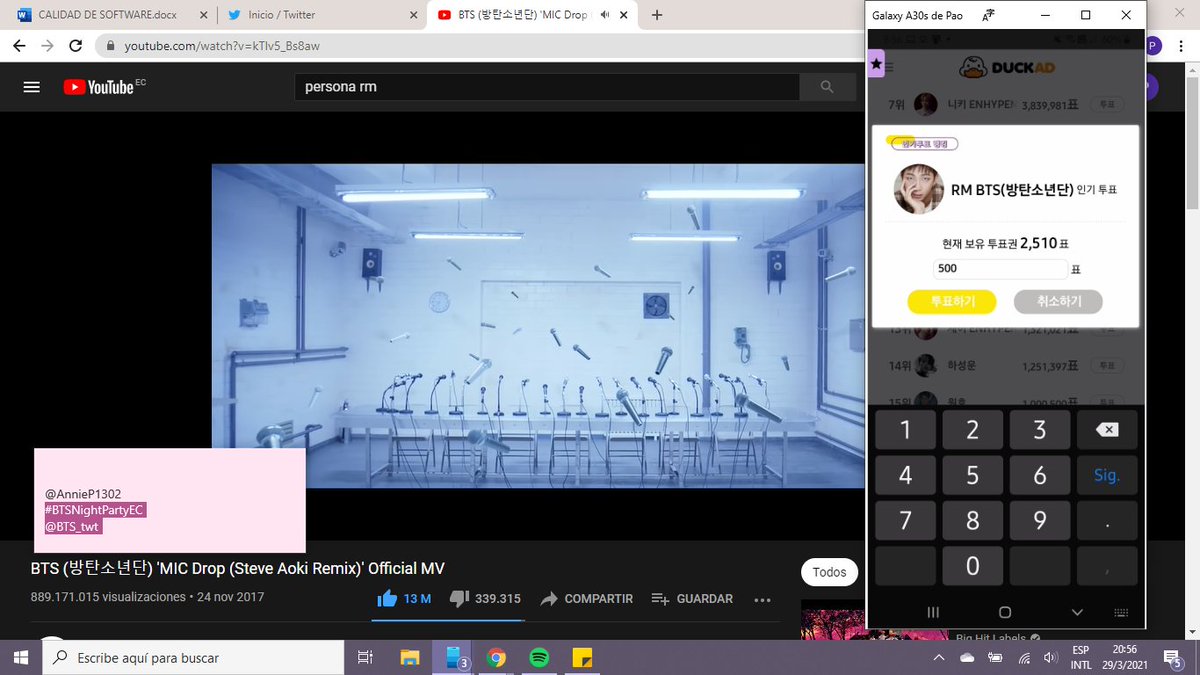Tap number 7 on phone keypad

click(x=905, y=521)
